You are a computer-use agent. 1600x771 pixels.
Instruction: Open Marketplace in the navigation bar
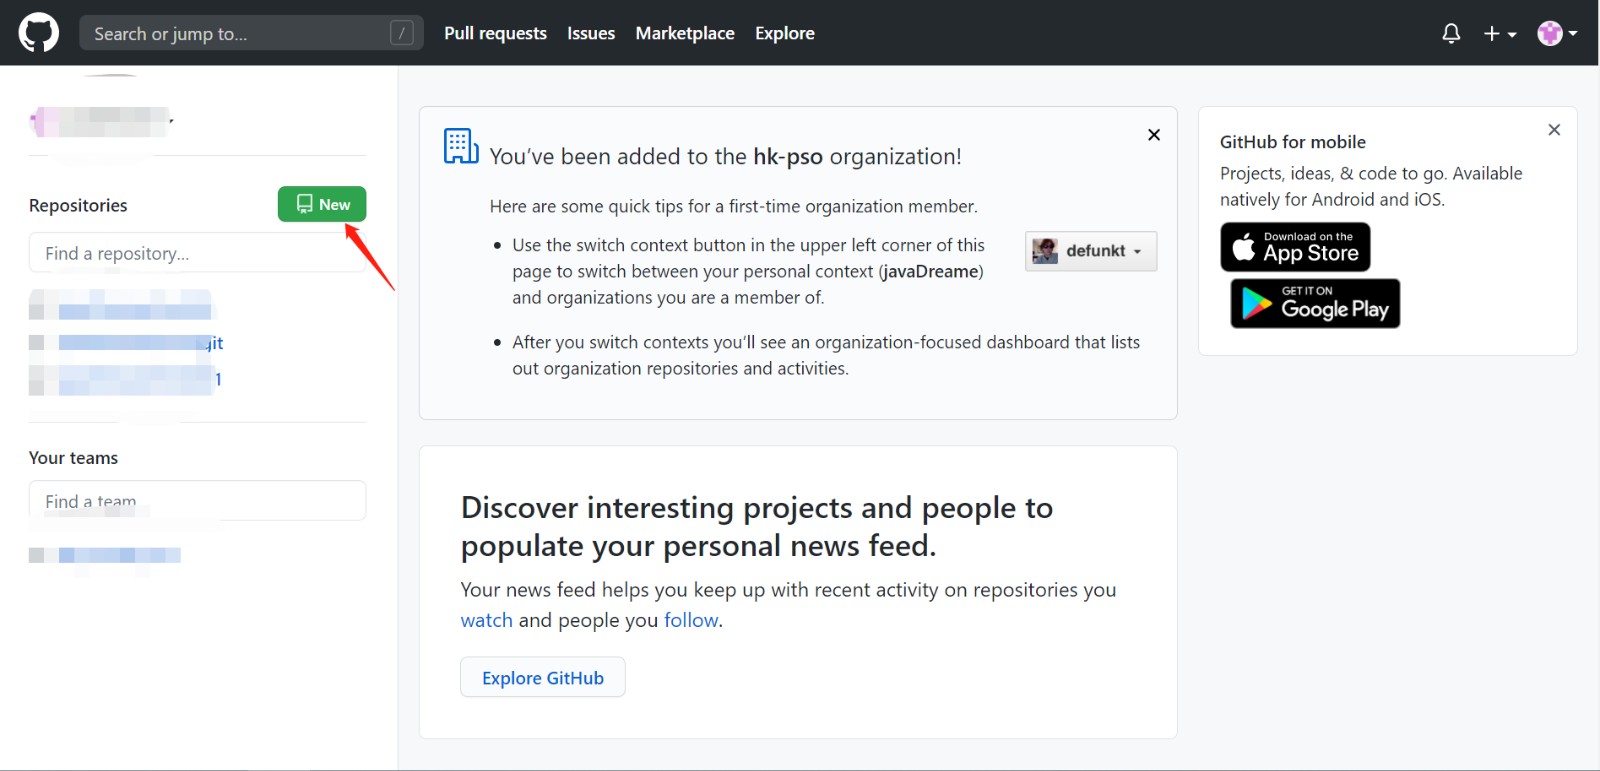point(685,33)
